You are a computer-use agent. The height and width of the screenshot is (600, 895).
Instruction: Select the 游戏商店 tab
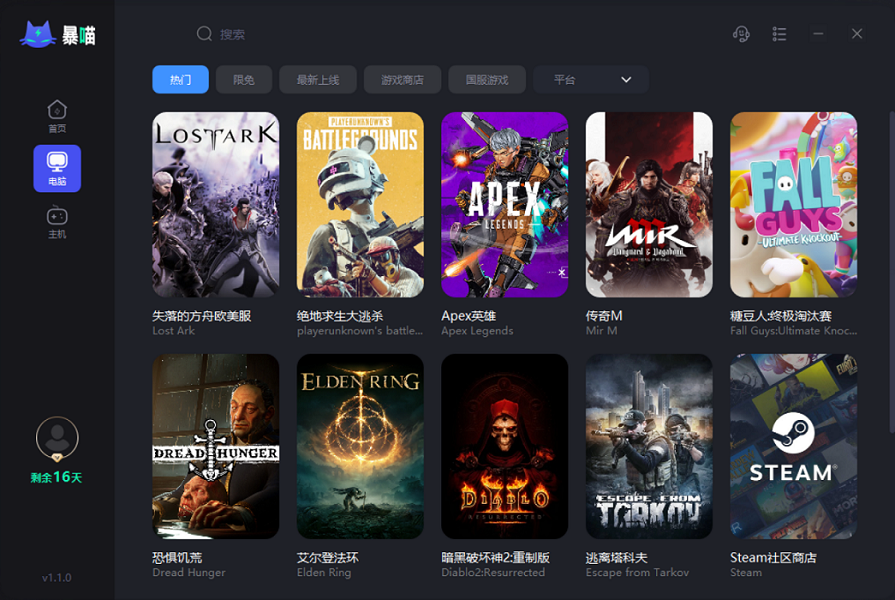[402, 79]
